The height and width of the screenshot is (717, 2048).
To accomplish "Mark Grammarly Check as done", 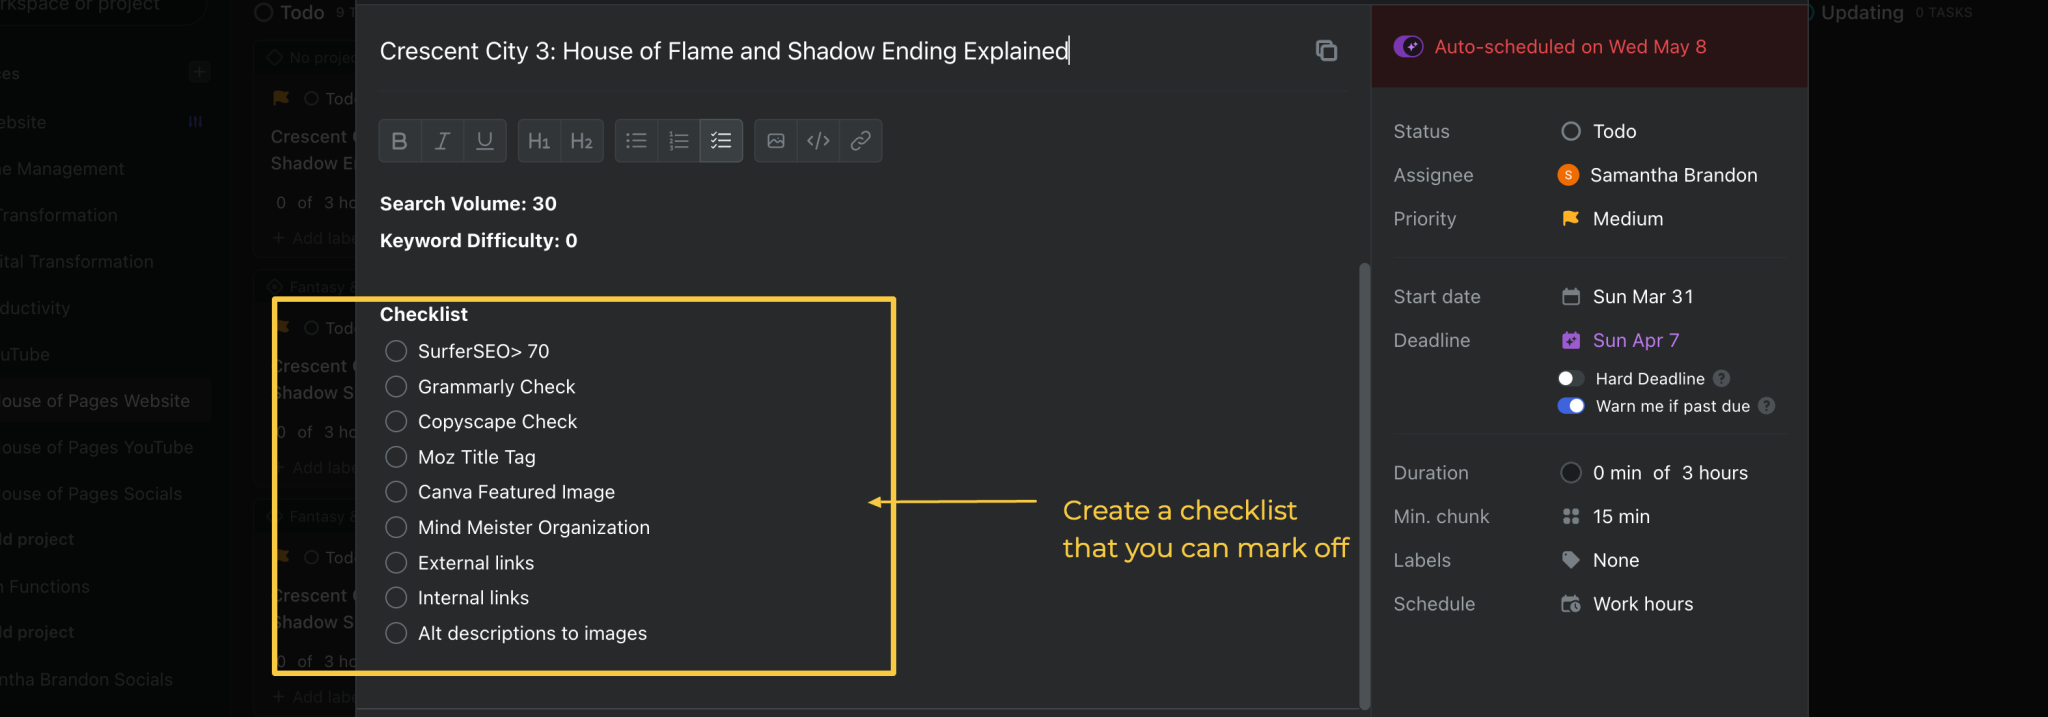I will [396, 387].
